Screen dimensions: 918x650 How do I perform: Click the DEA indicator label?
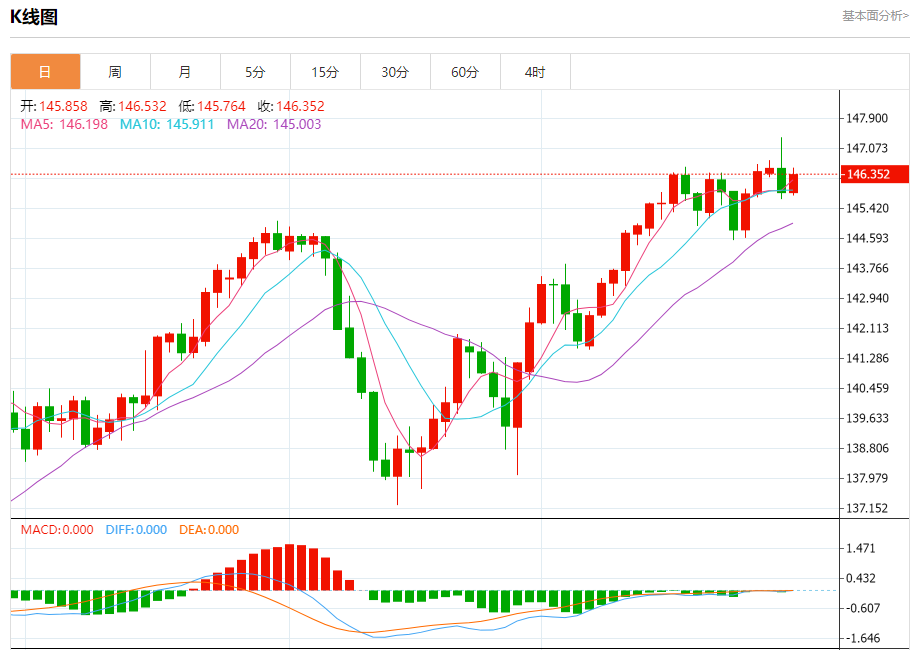click(x=209, y=530)
